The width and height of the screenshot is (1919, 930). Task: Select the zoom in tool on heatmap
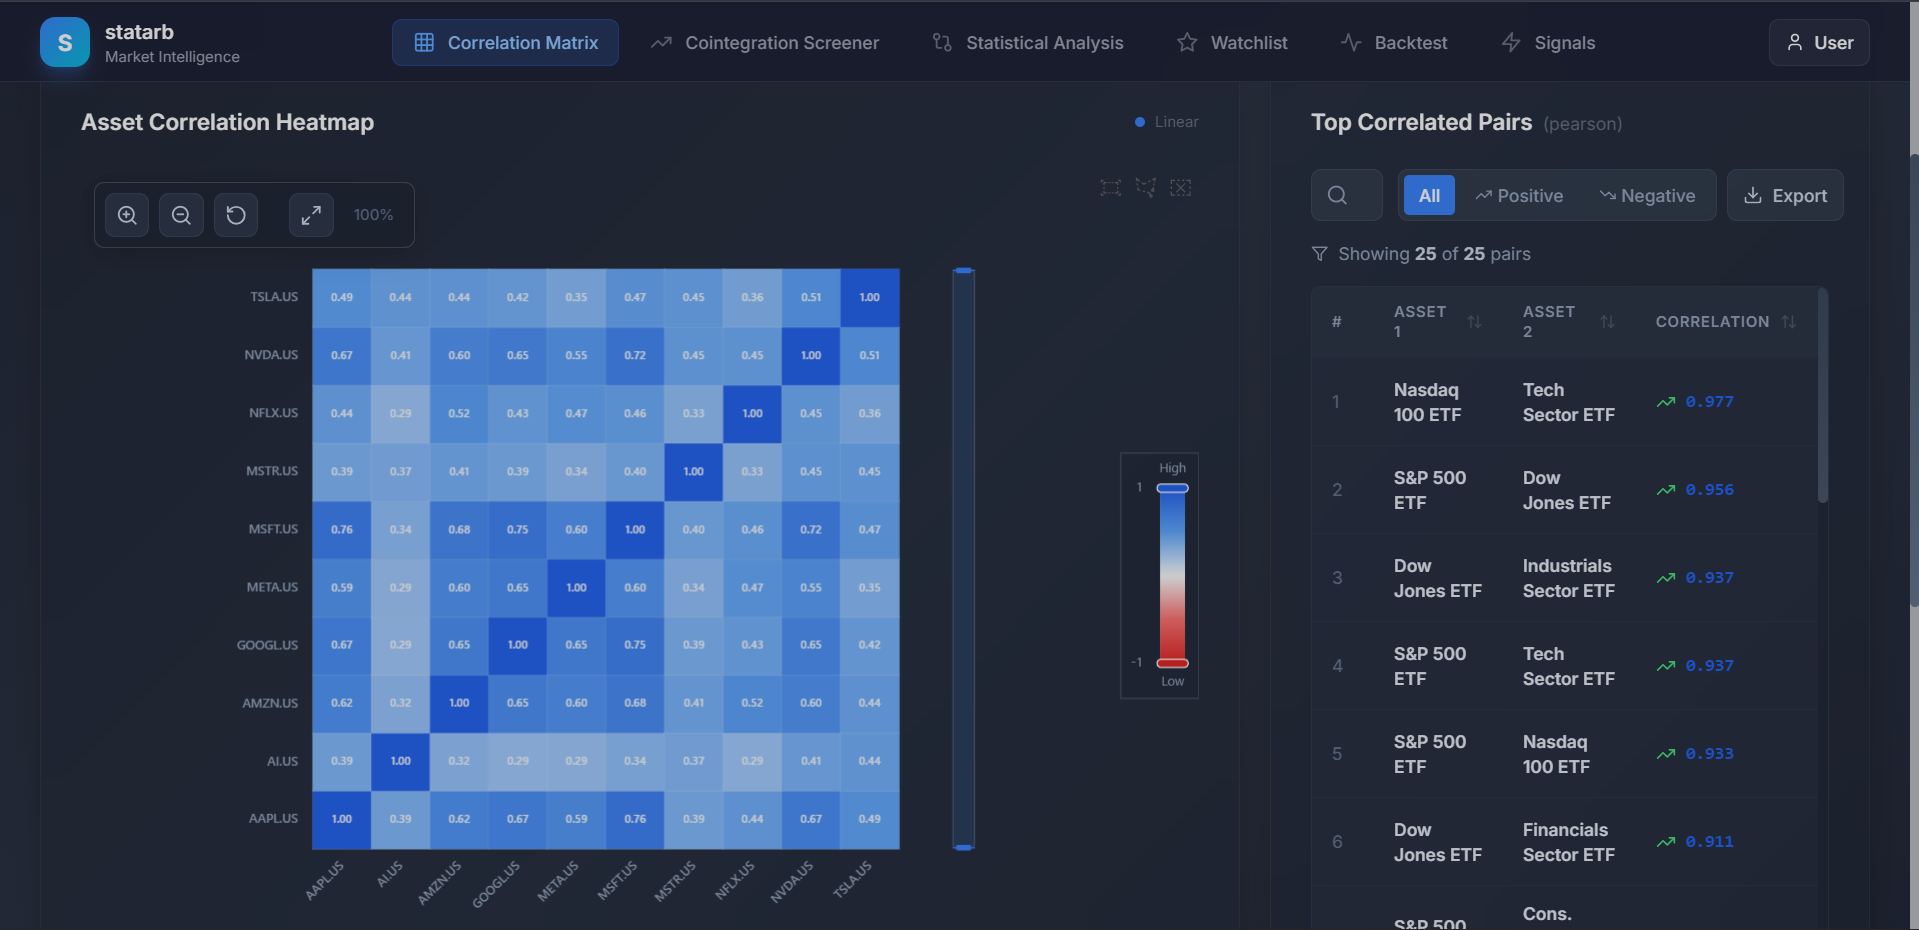tap(127, 214)
